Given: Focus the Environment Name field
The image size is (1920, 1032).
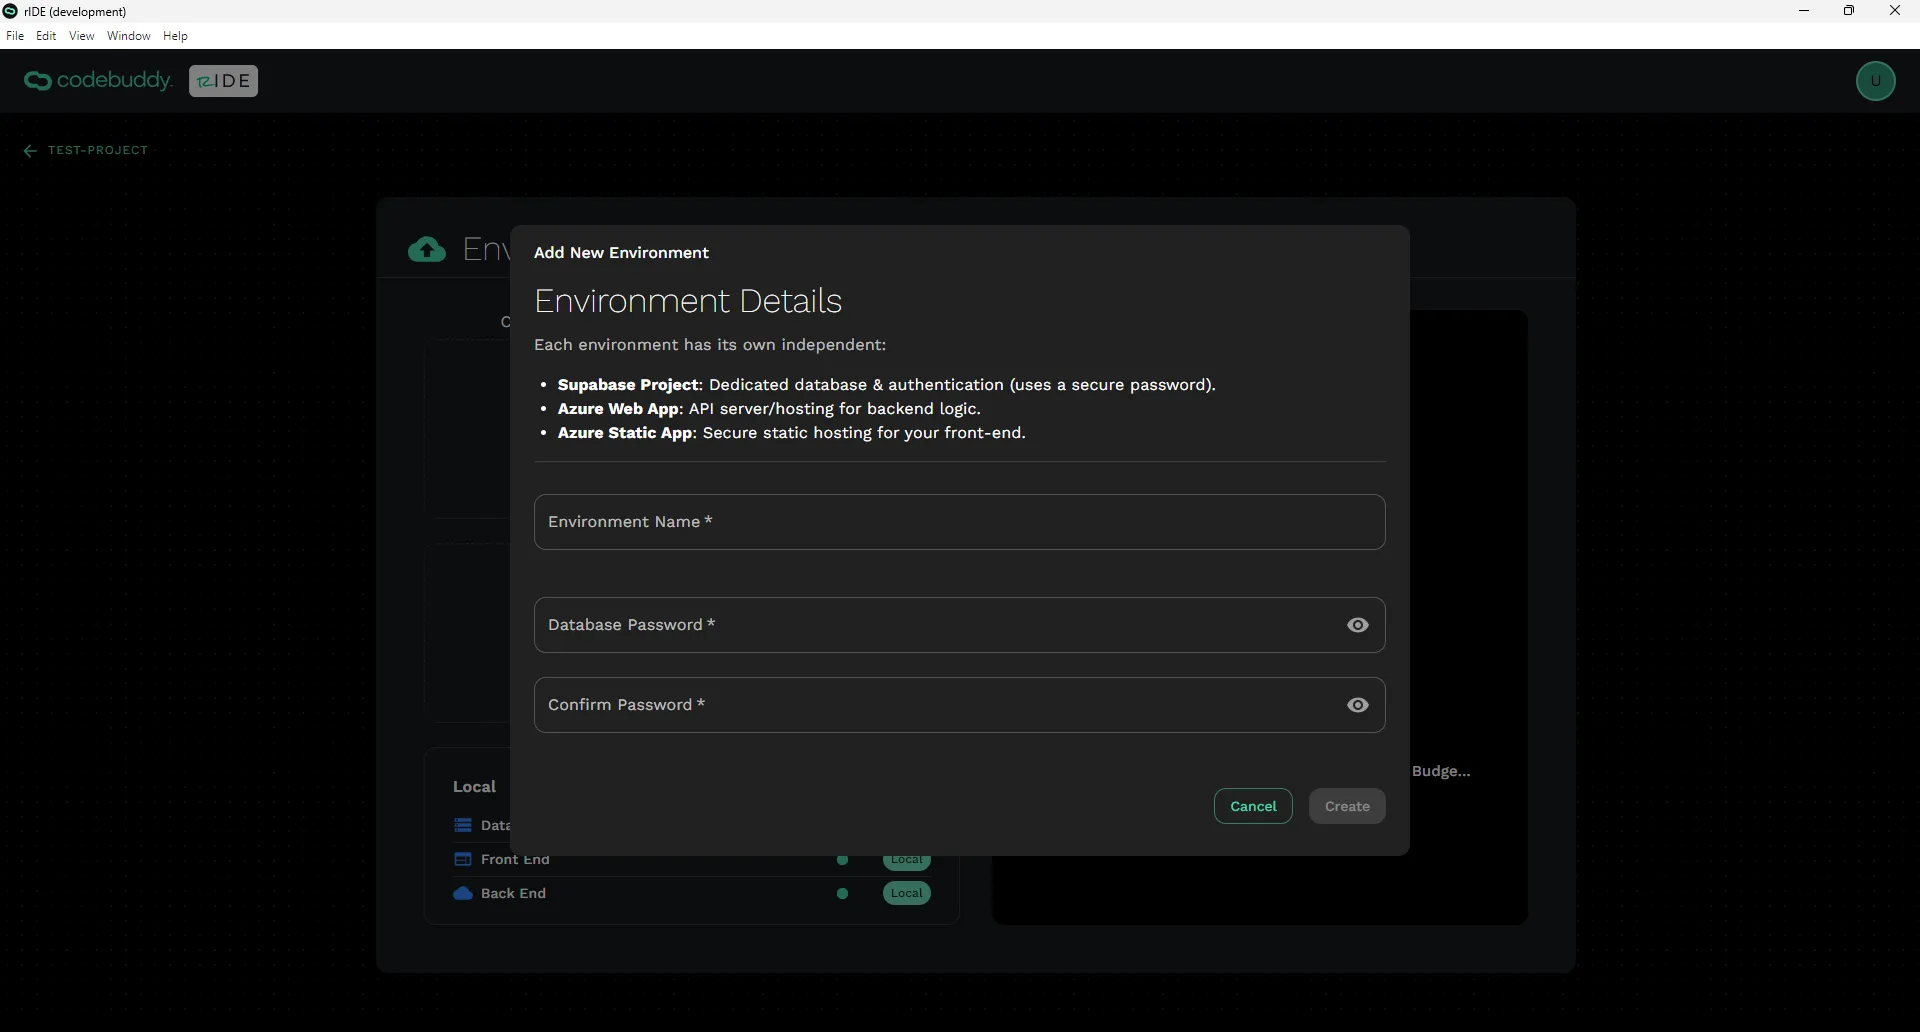Looking at the screenshot, I should pyautogui.click(x=959, y=522).
